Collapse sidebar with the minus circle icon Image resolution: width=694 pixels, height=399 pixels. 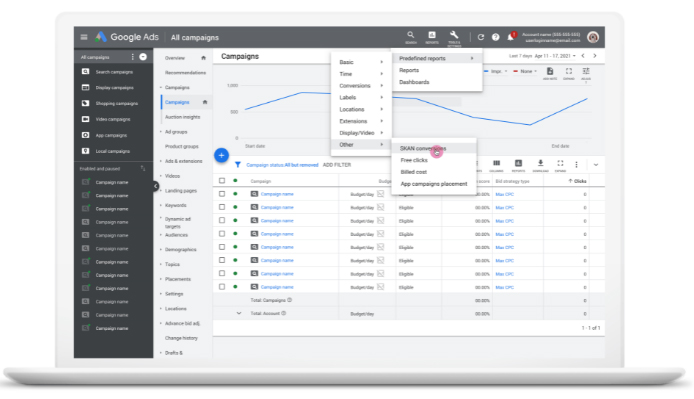[143, 57]
